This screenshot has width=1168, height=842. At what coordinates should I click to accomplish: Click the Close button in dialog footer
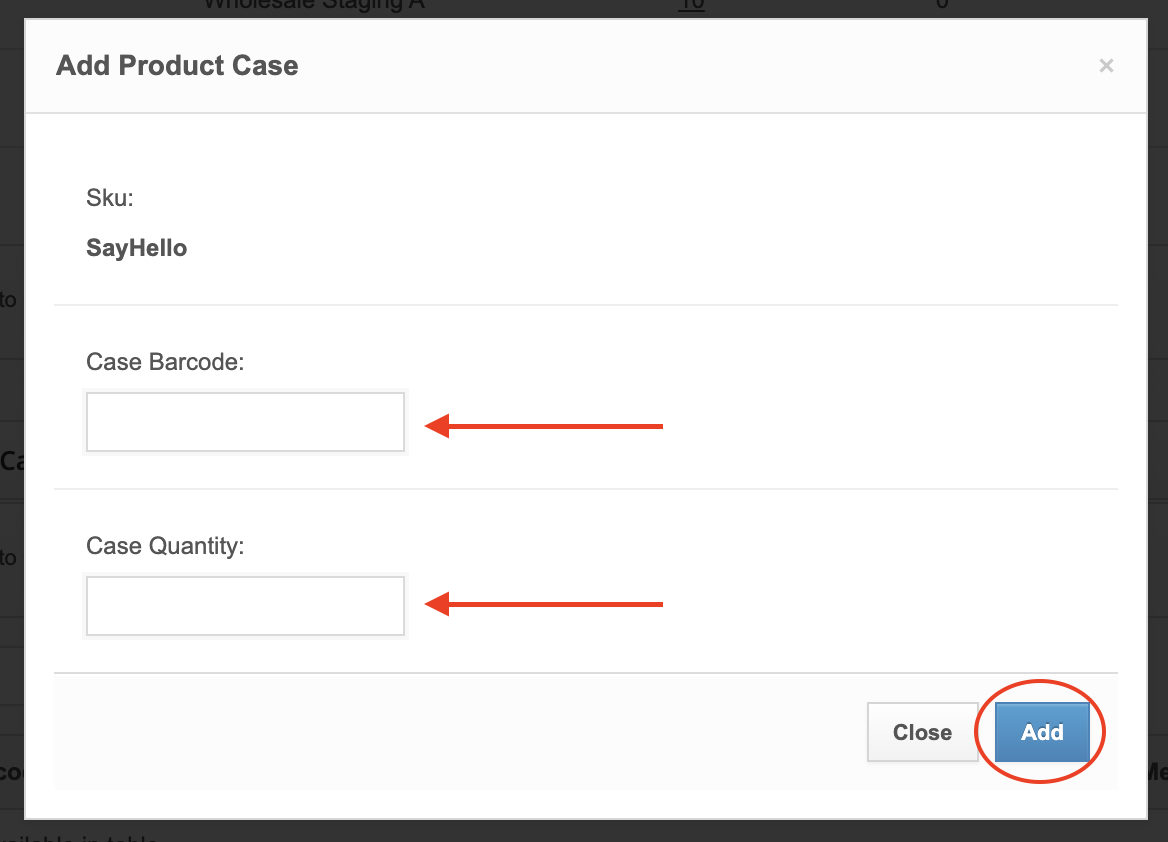[922, 732]
